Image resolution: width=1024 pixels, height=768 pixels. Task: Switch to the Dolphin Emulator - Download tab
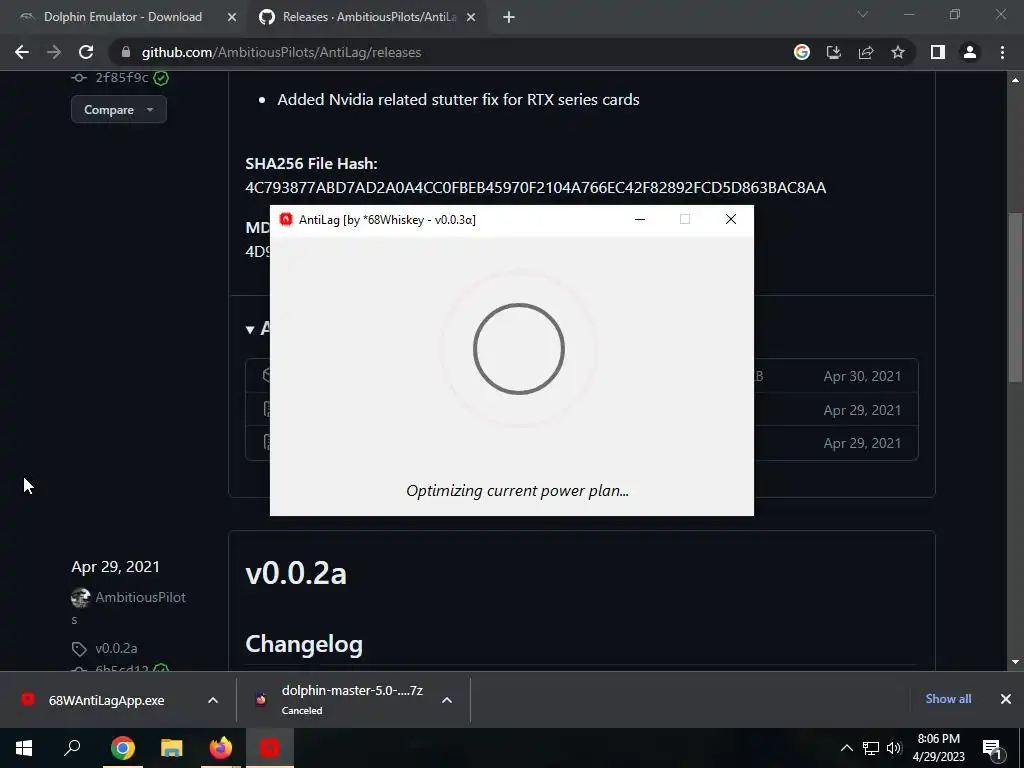[x=122, y=17]
